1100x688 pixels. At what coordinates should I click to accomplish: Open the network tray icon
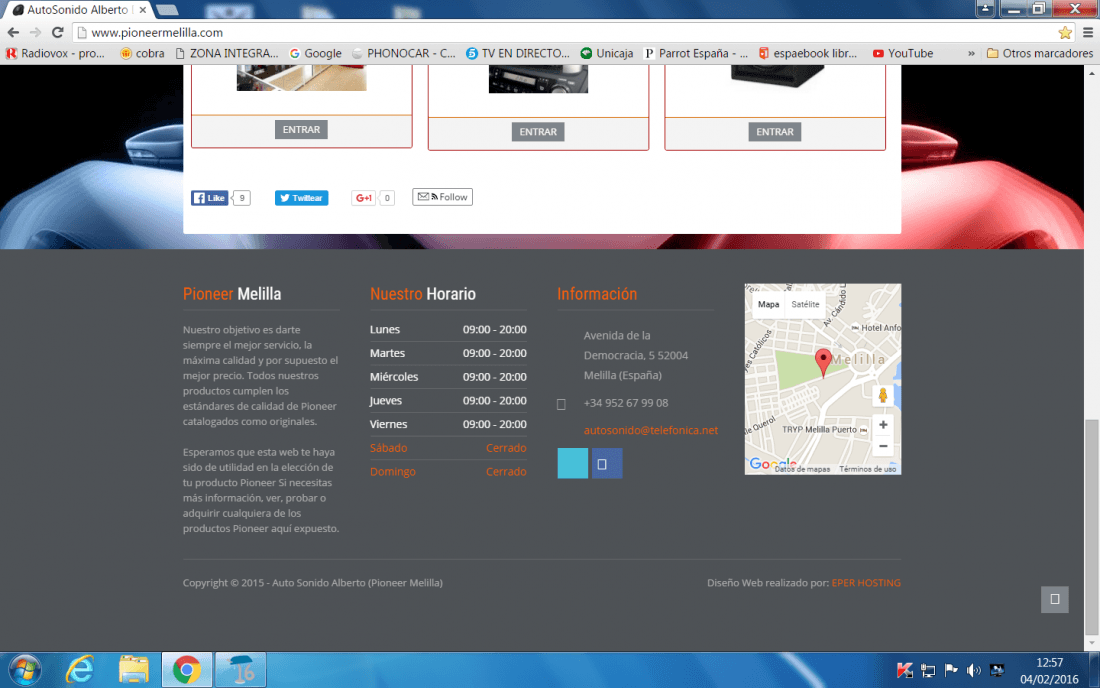pyautogui.click(x=927, y=670)
